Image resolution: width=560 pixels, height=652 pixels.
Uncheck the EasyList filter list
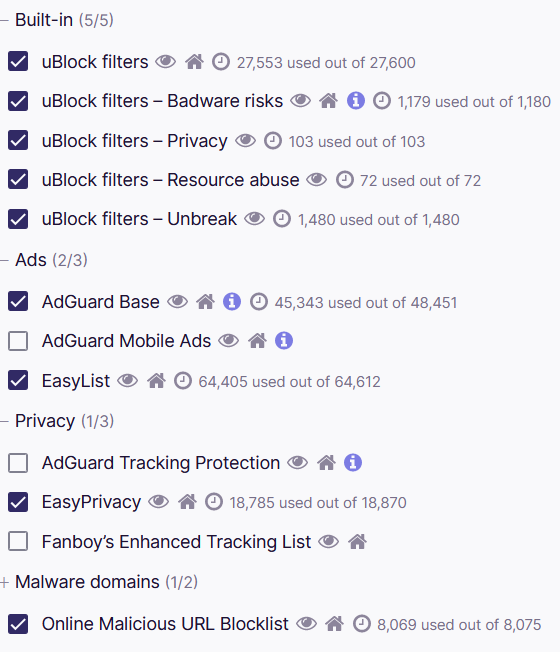coord(18,380)
